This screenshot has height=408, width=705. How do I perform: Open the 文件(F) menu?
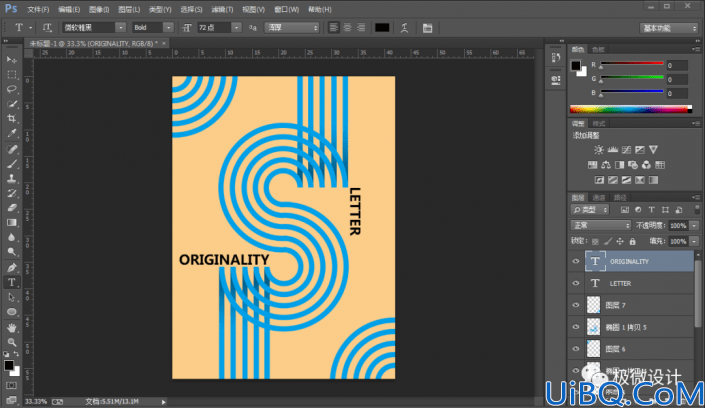point(38,9)
